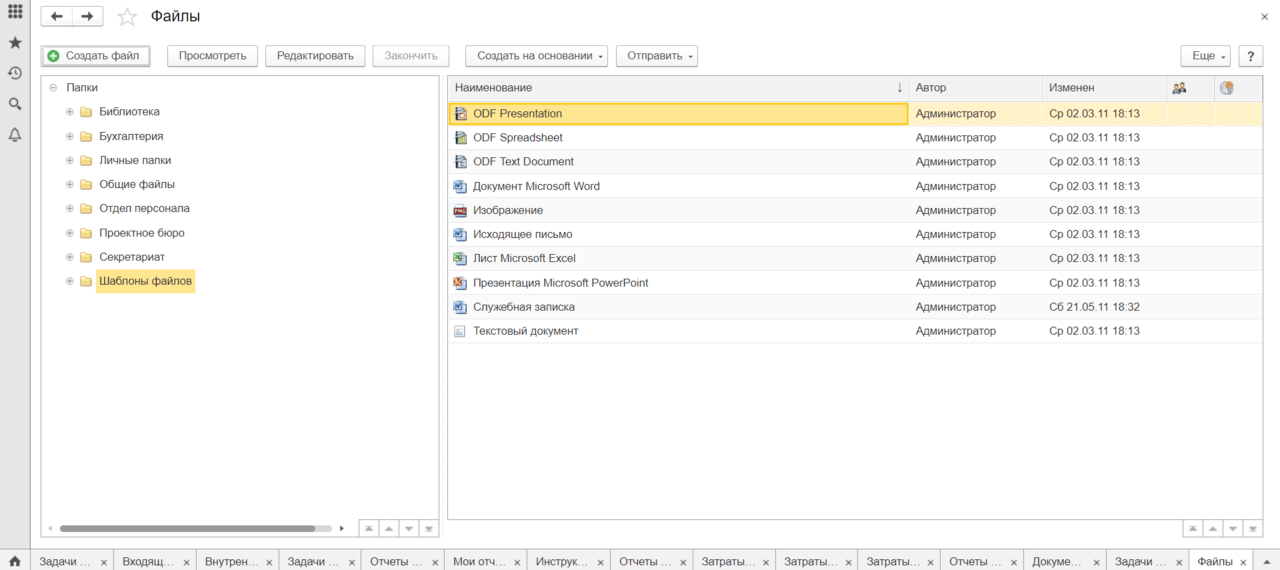
Task: Switch to the Мои отчеты tab
Action: click(x=479, y=562)
